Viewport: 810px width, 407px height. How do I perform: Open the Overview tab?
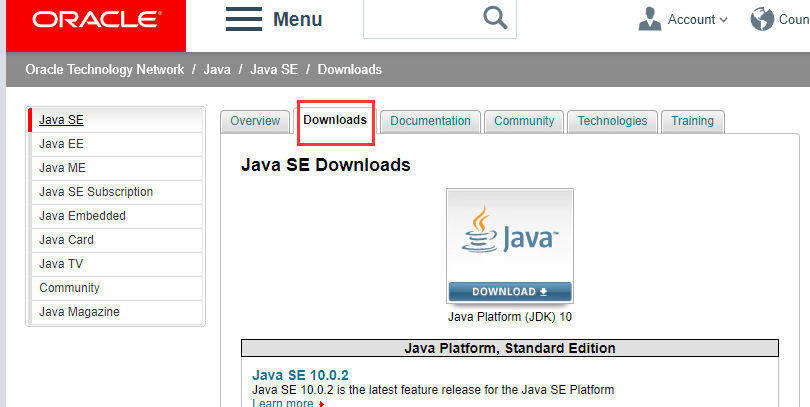click(255, 121)
